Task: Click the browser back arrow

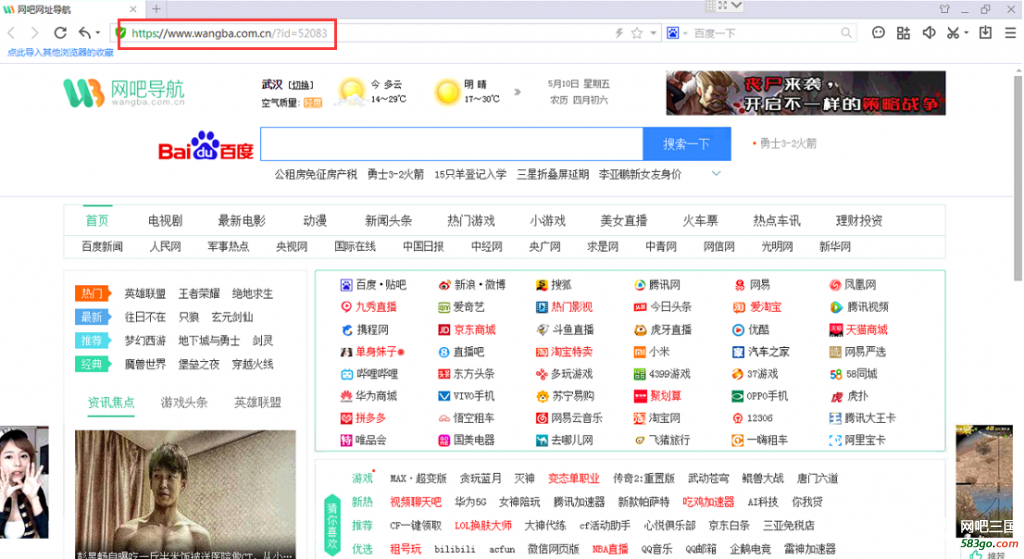Action: 11,33
